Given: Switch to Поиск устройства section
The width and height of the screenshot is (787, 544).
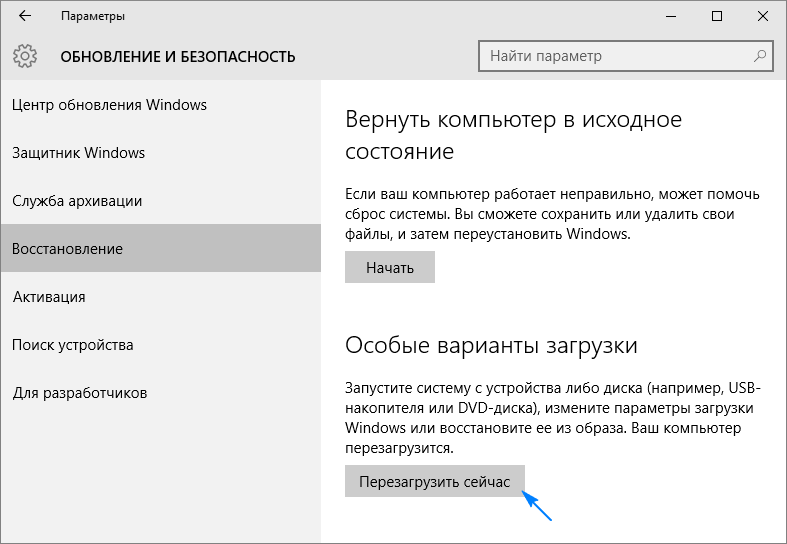Looking at the screenshot, I should coord(72,345).
